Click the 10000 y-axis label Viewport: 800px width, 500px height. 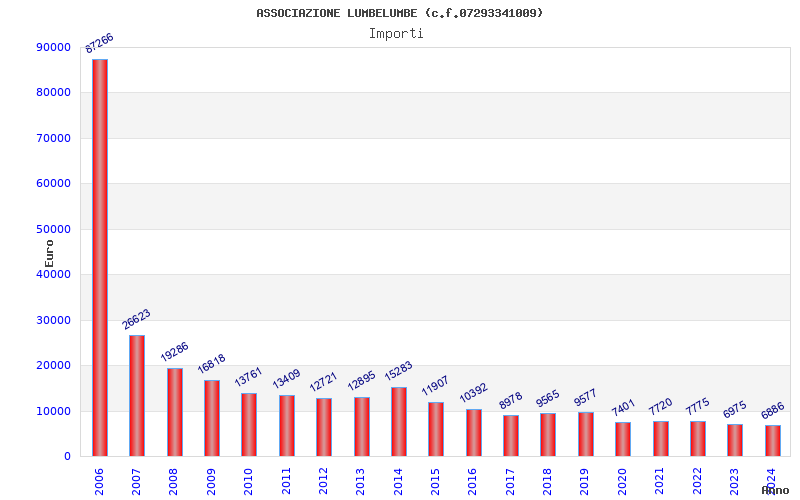[x=54, y=411]
